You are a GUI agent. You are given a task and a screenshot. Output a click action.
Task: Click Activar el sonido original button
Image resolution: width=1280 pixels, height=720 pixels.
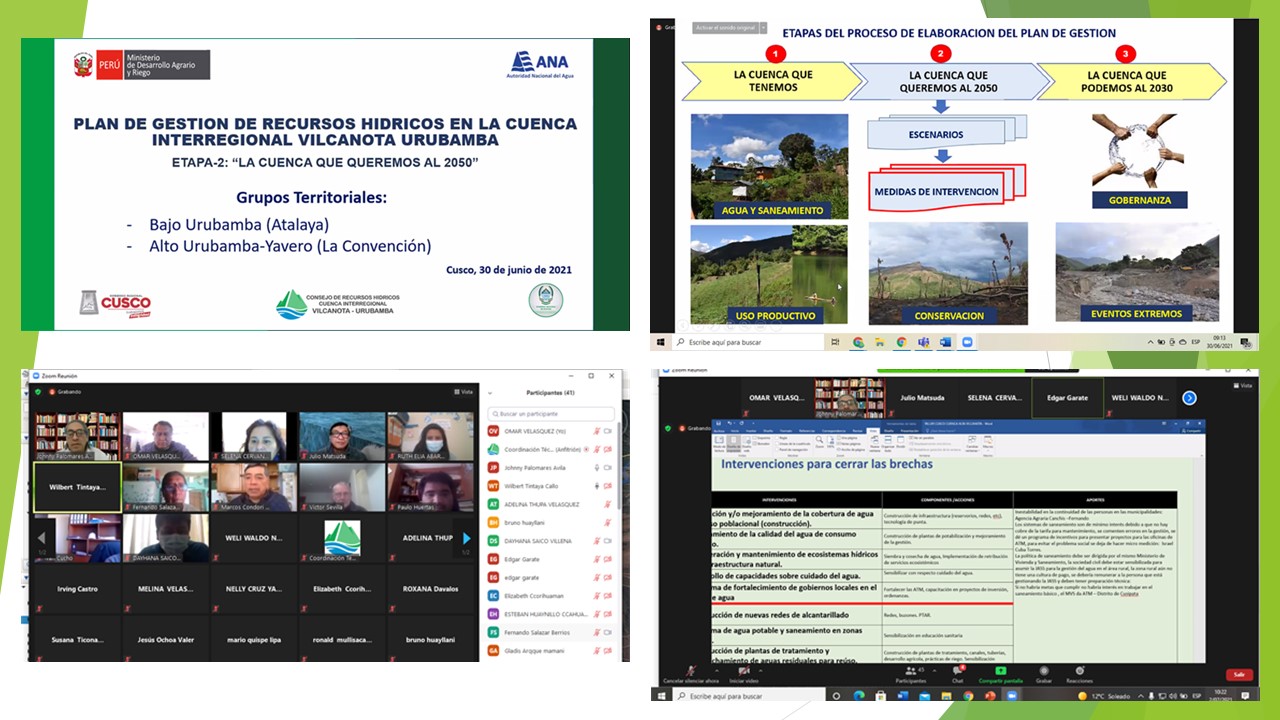(x=726, y=27)
